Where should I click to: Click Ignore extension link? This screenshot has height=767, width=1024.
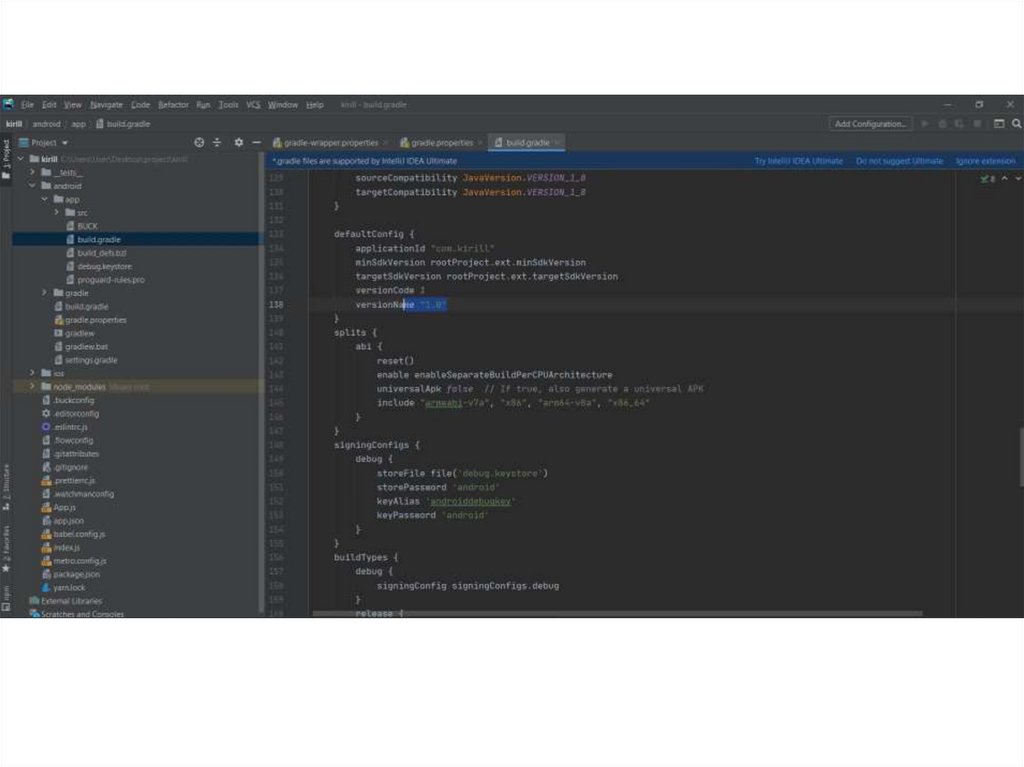pyautogui.click(x=985, y=161)
